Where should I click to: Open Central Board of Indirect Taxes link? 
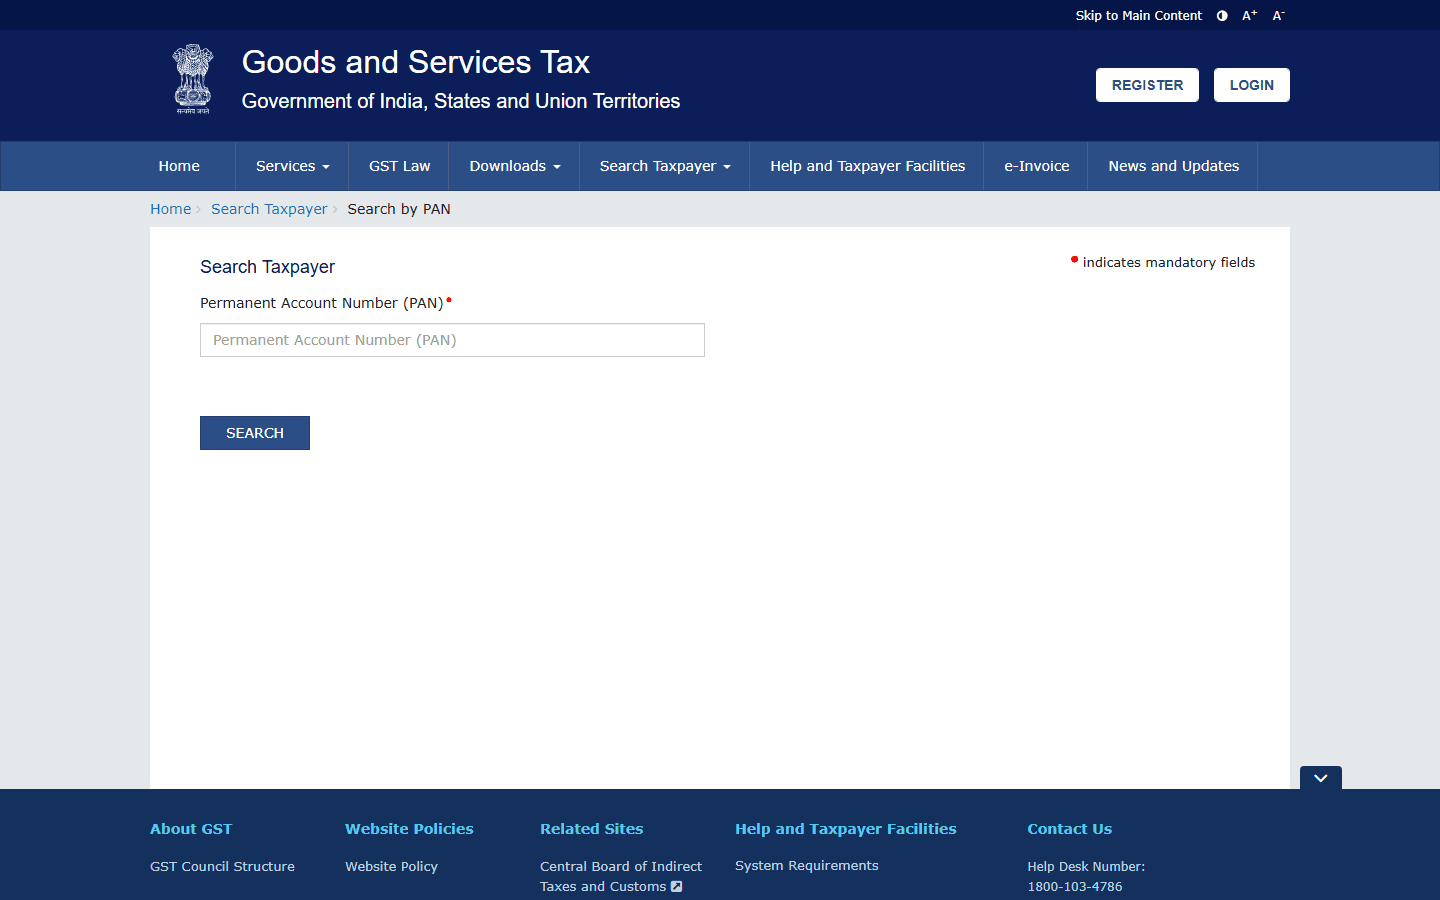coord(621,877)
